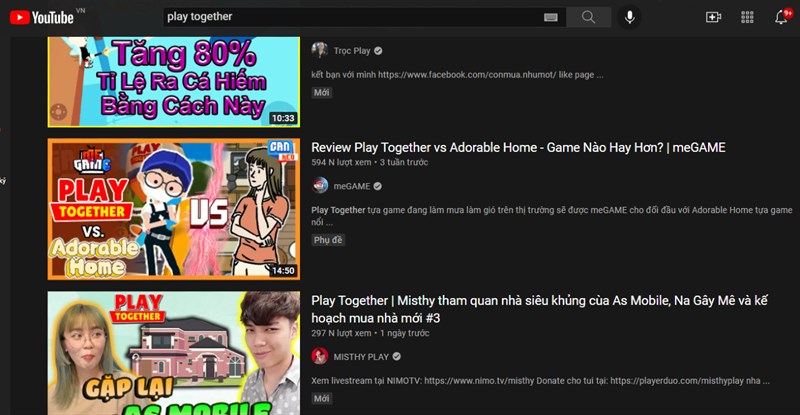Open the Play Together vs Adorable Home thumbnail

(173, 209)
